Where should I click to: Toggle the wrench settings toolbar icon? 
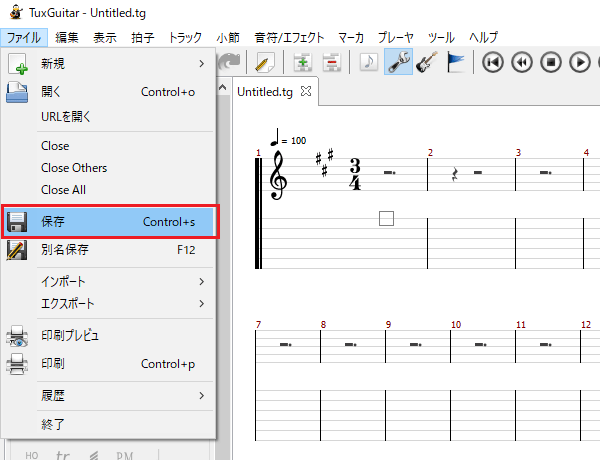click(x=398, y=62)
